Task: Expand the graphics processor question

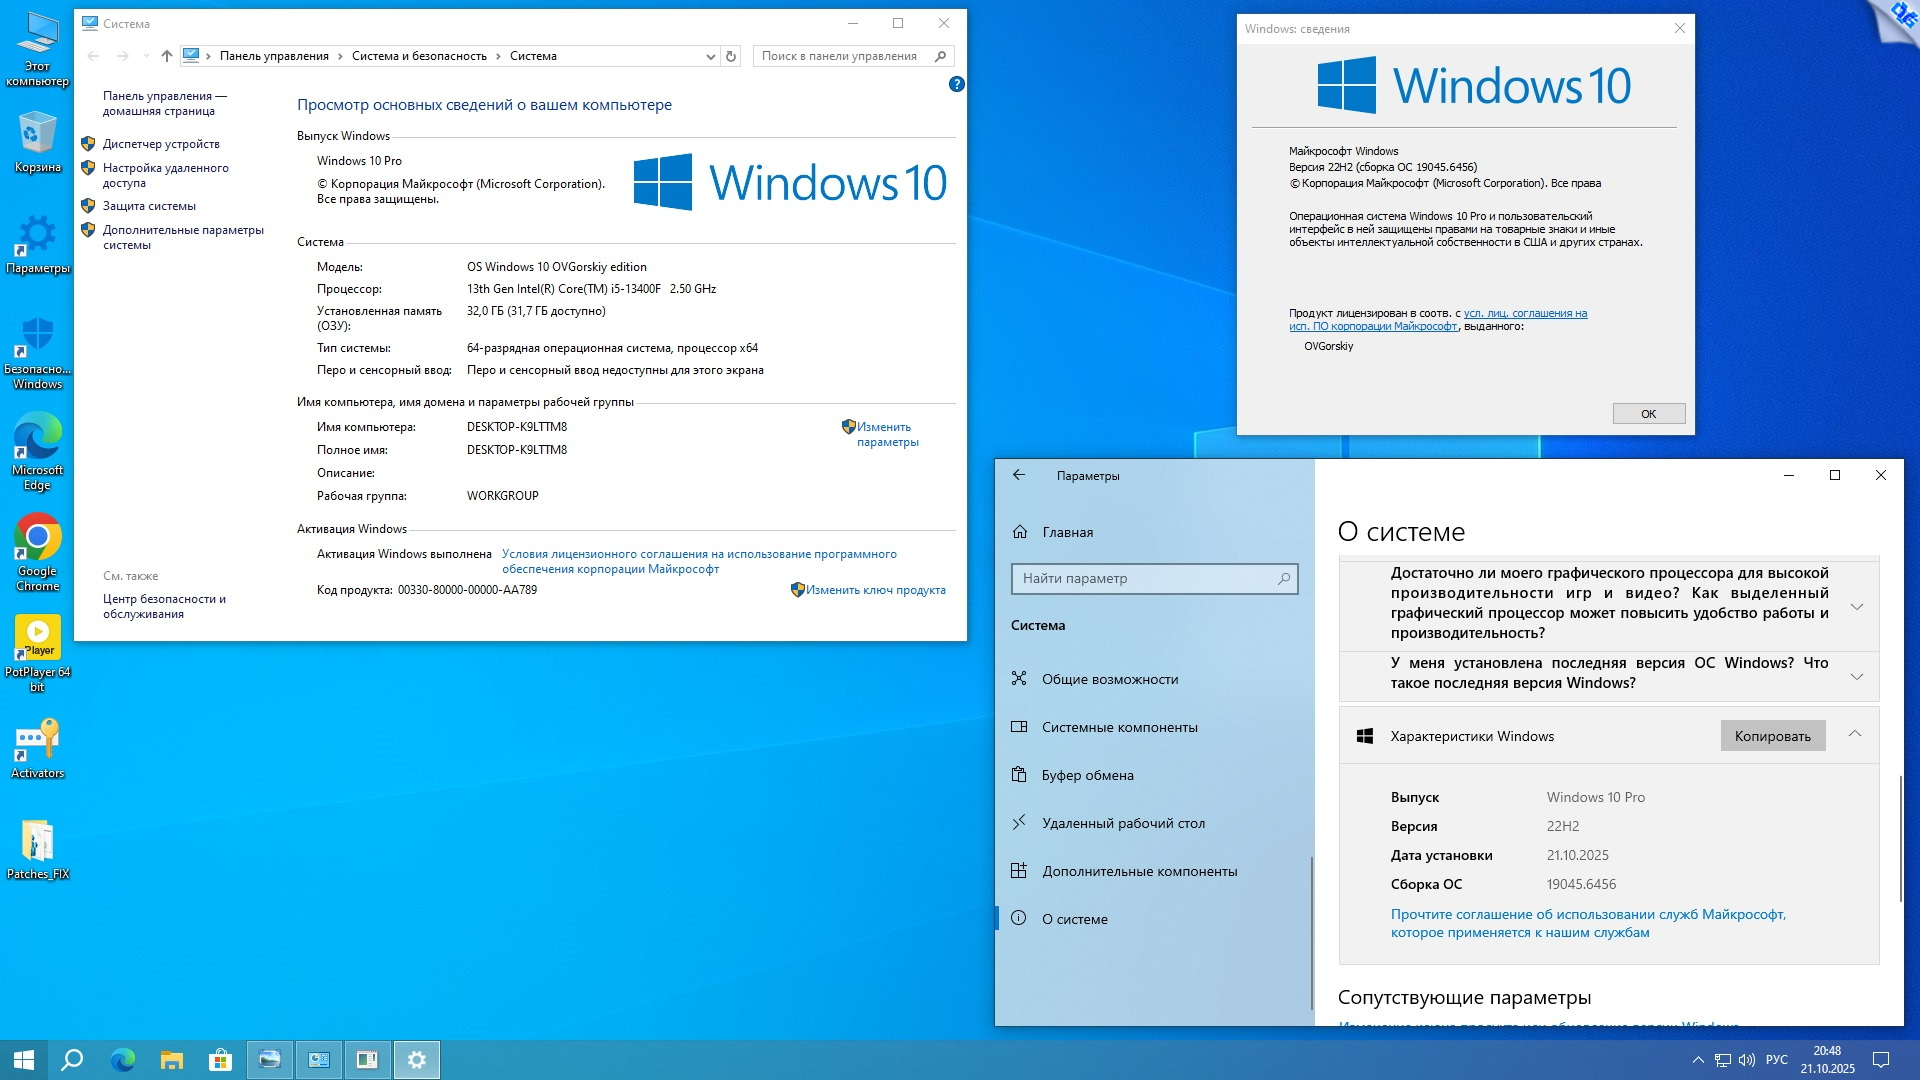Action: point(1856,607)
